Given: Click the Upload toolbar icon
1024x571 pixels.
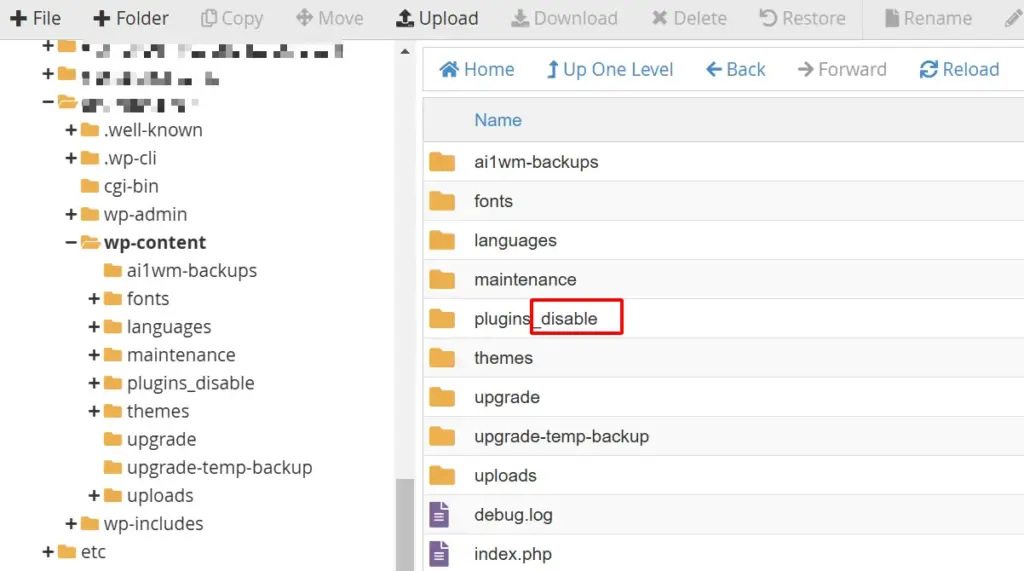Looking at the screenshot, I should point(405,18).
